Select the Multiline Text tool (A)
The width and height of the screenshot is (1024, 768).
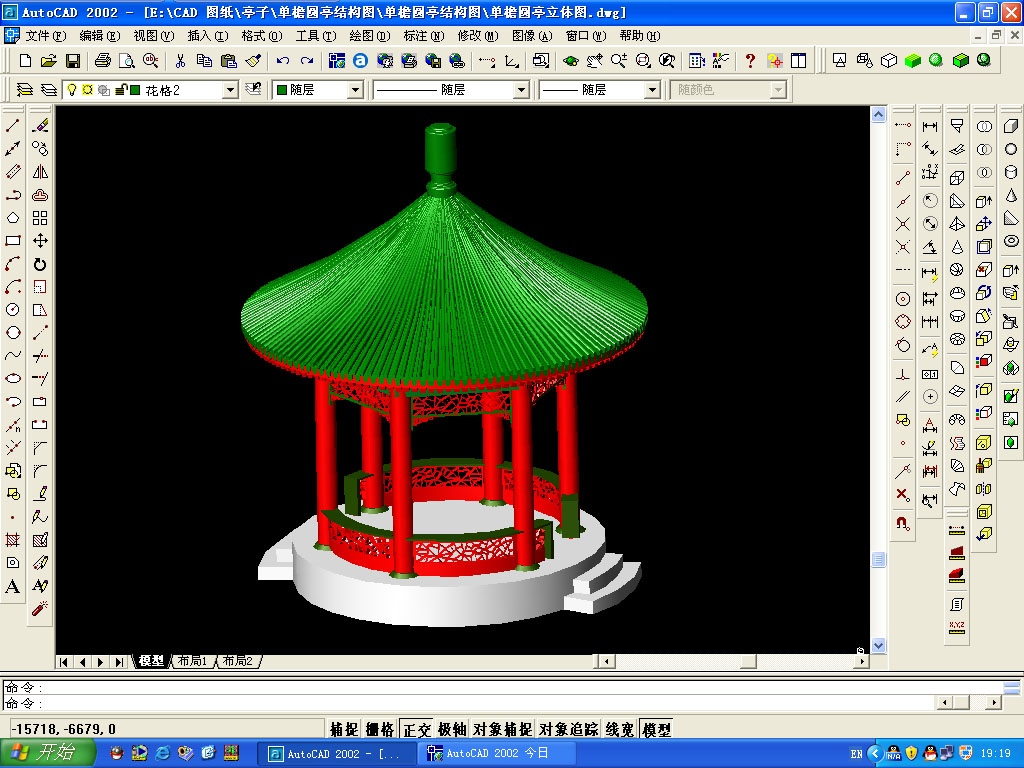(13, 586)
